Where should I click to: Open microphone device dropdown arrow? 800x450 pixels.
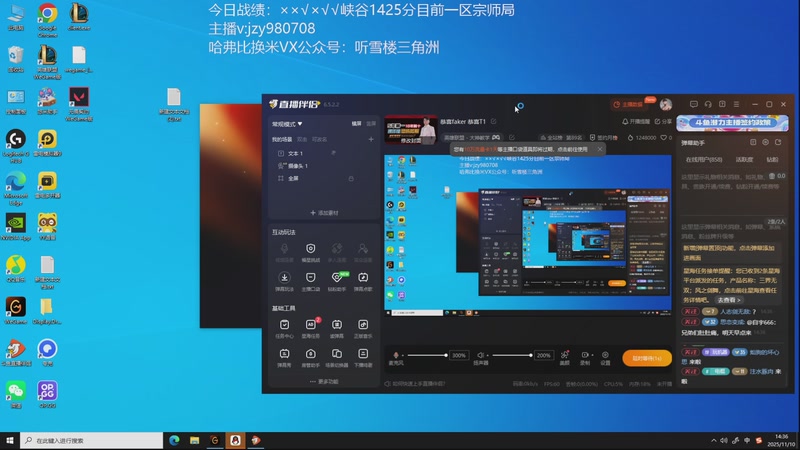pyautogui.click(x=403, y=355)
